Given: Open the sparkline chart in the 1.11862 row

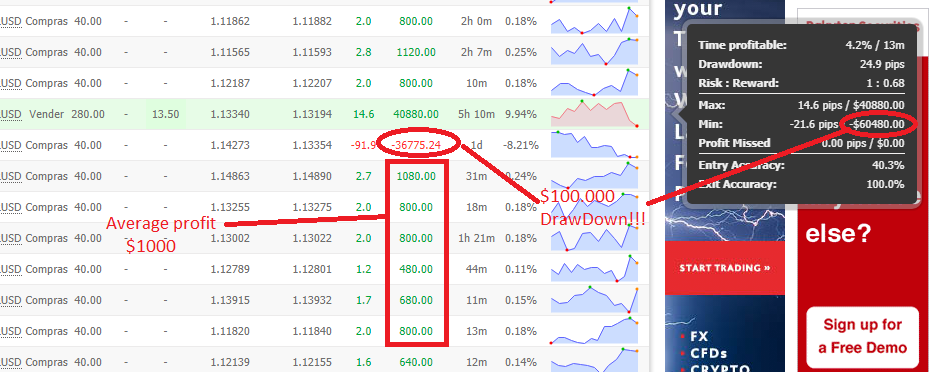Looking at the screenshot, I should pos(595,21).
